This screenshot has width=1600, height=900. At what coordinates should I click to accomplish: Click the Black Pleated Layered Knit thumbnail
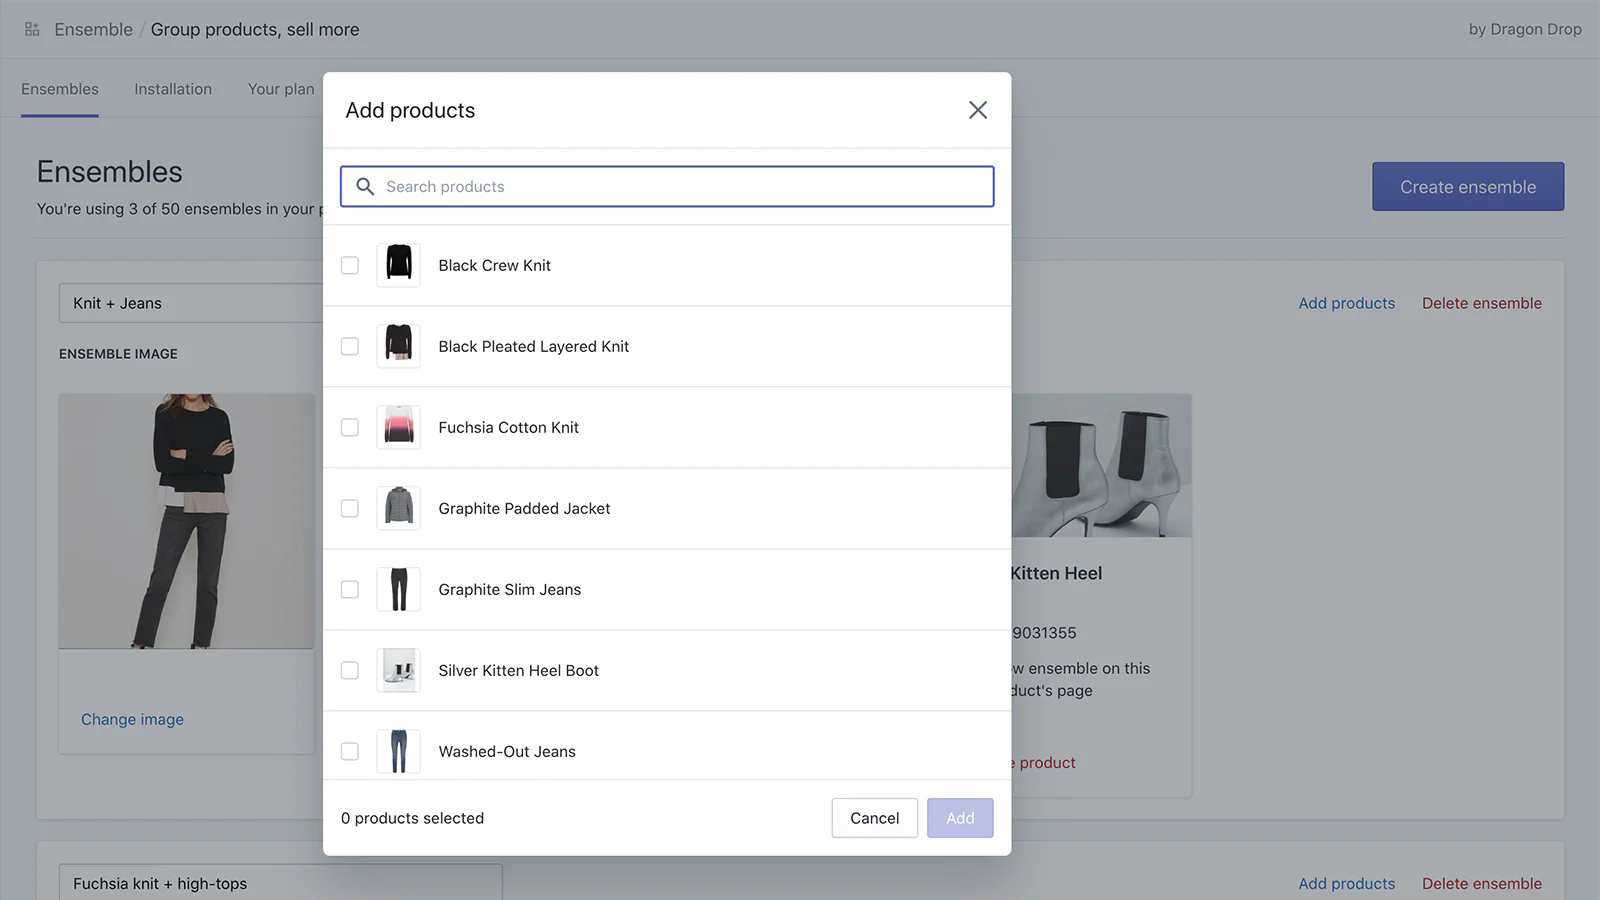point(398,346)
